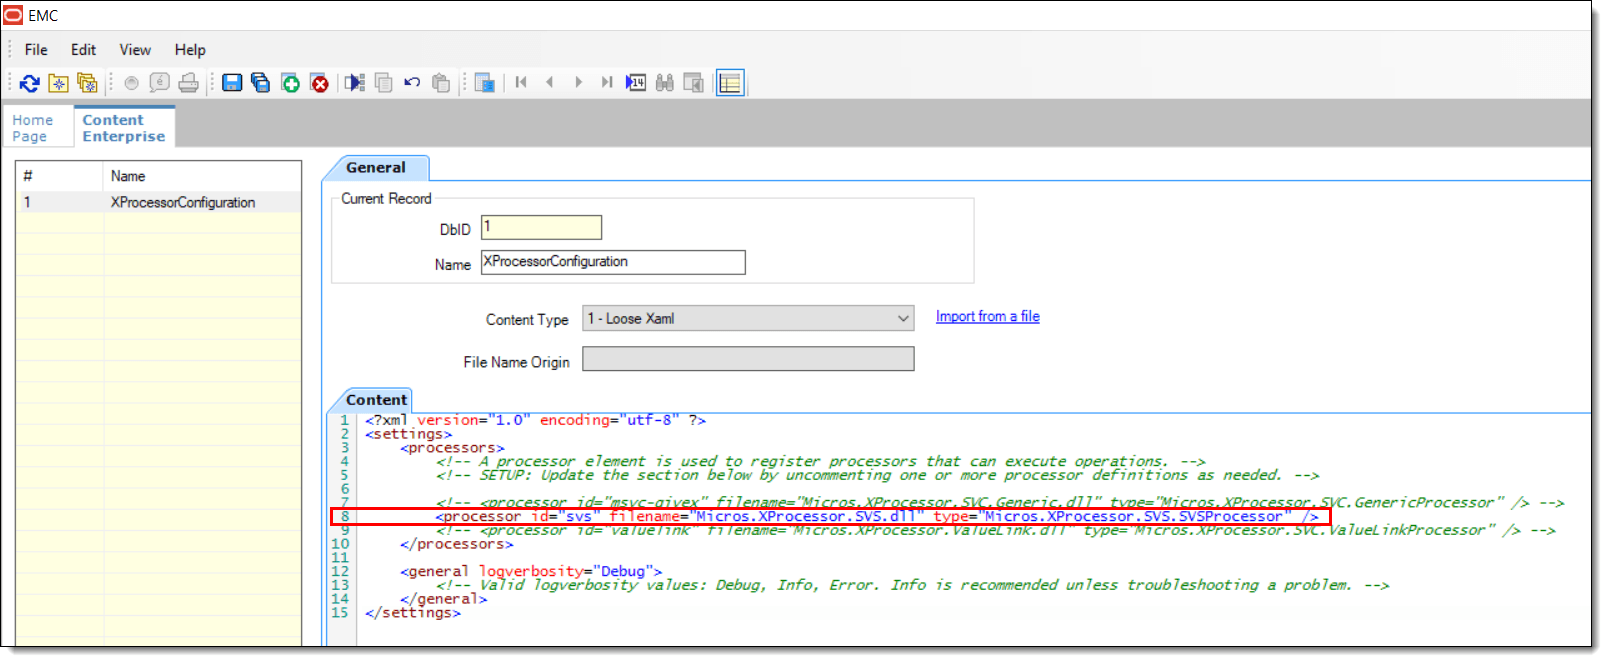Click the xml version declaration line
The height and width of the screenshot is (662, 1607).
point(535,420)
